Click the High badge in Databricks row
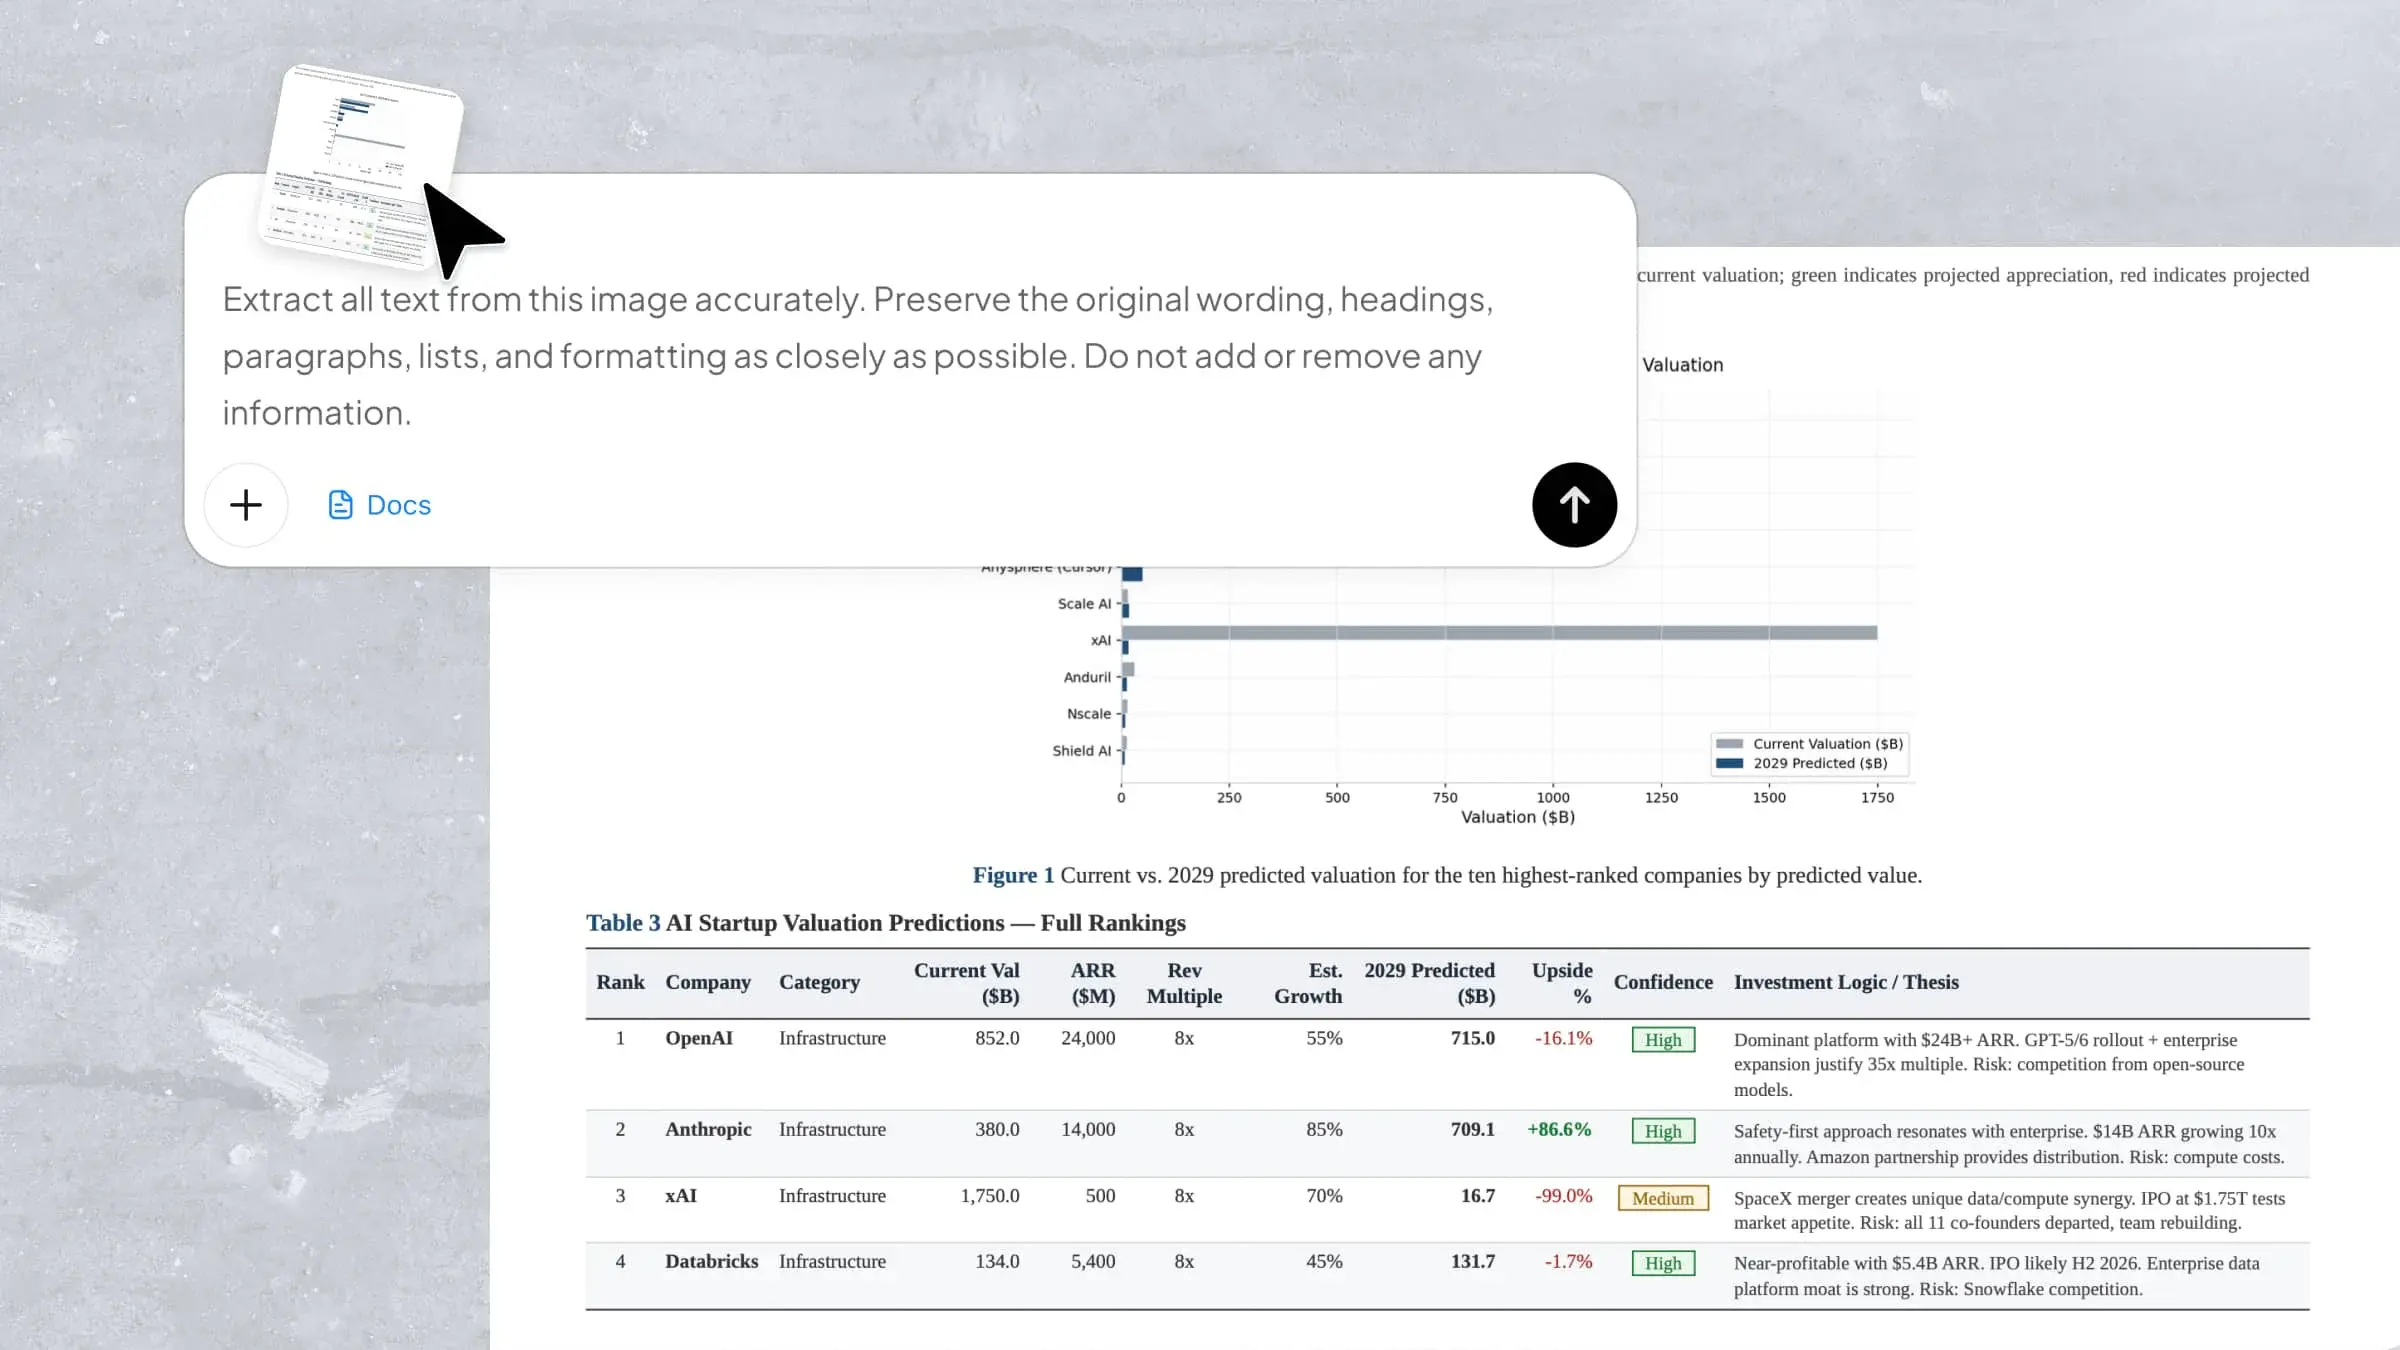This screenshot has height=1350, width=2400. 1663,1263
